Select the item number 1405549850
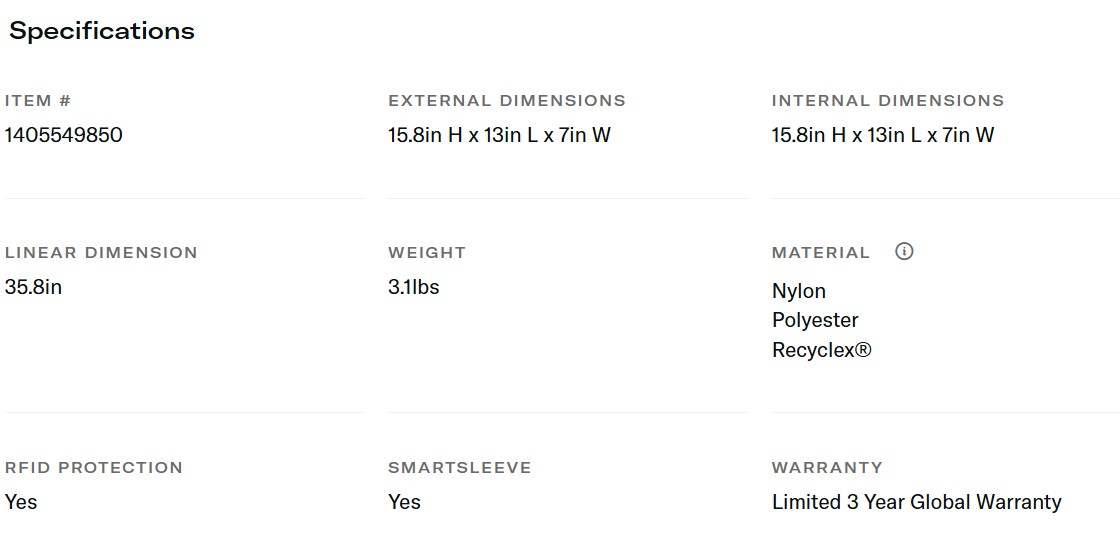This screenshot has width=1120, height=547. [x=64, y=135]
